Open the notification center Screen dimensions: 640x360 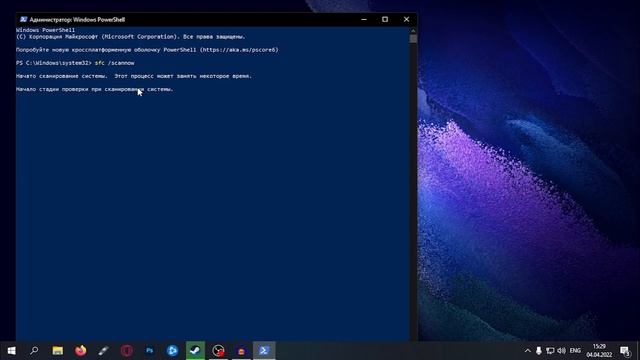(625, 351)
